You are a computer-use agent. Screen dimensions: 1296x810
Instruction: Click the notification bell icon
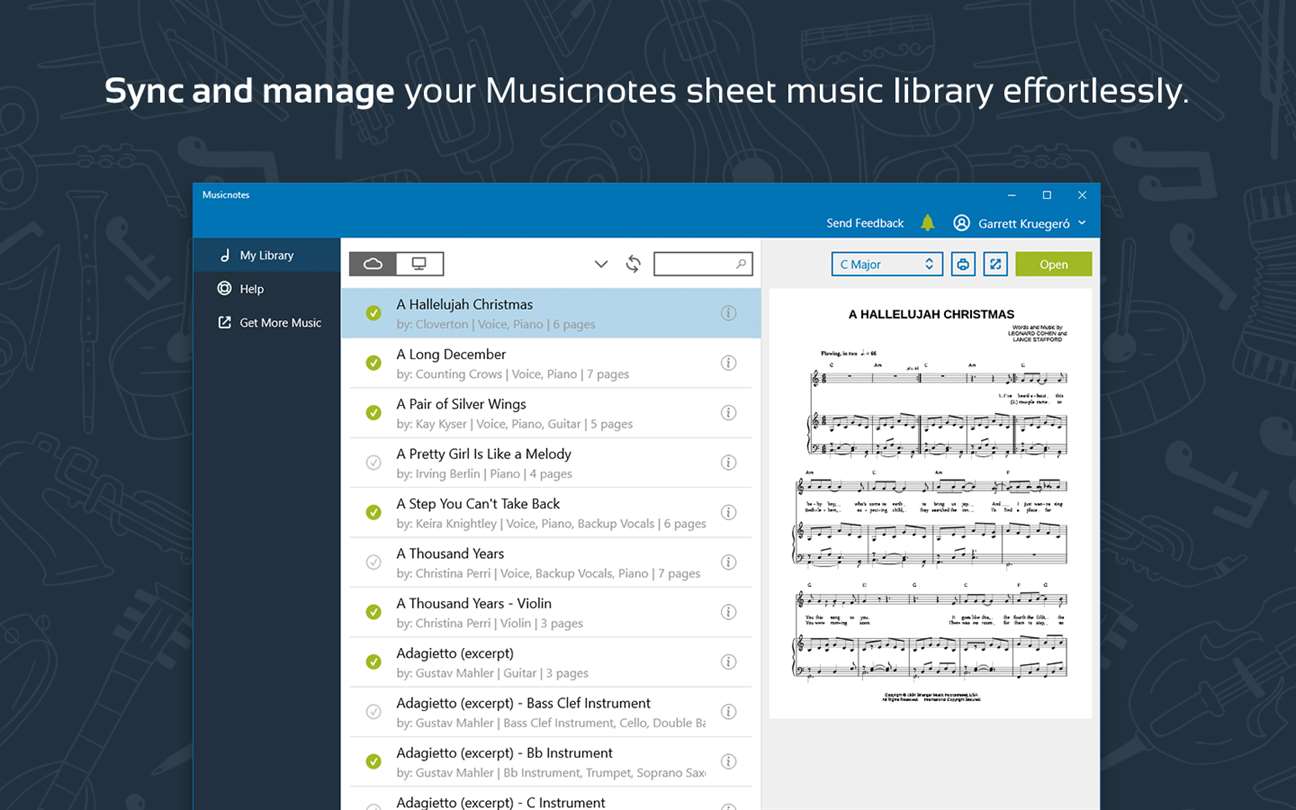pos(928,223)
